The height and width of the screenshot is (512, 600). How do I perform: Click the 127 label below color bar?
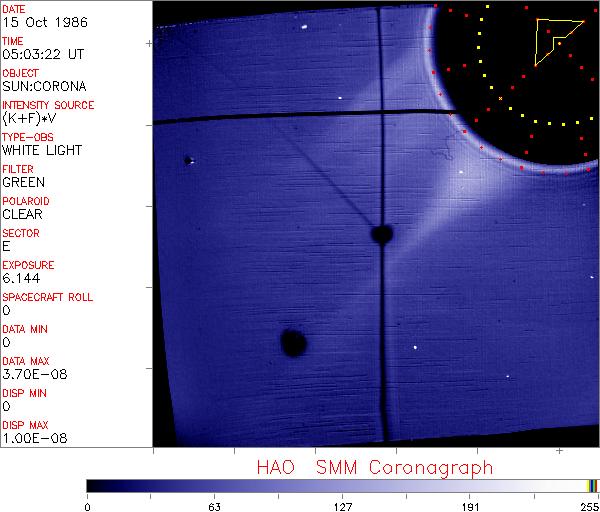tap(343, 507)
